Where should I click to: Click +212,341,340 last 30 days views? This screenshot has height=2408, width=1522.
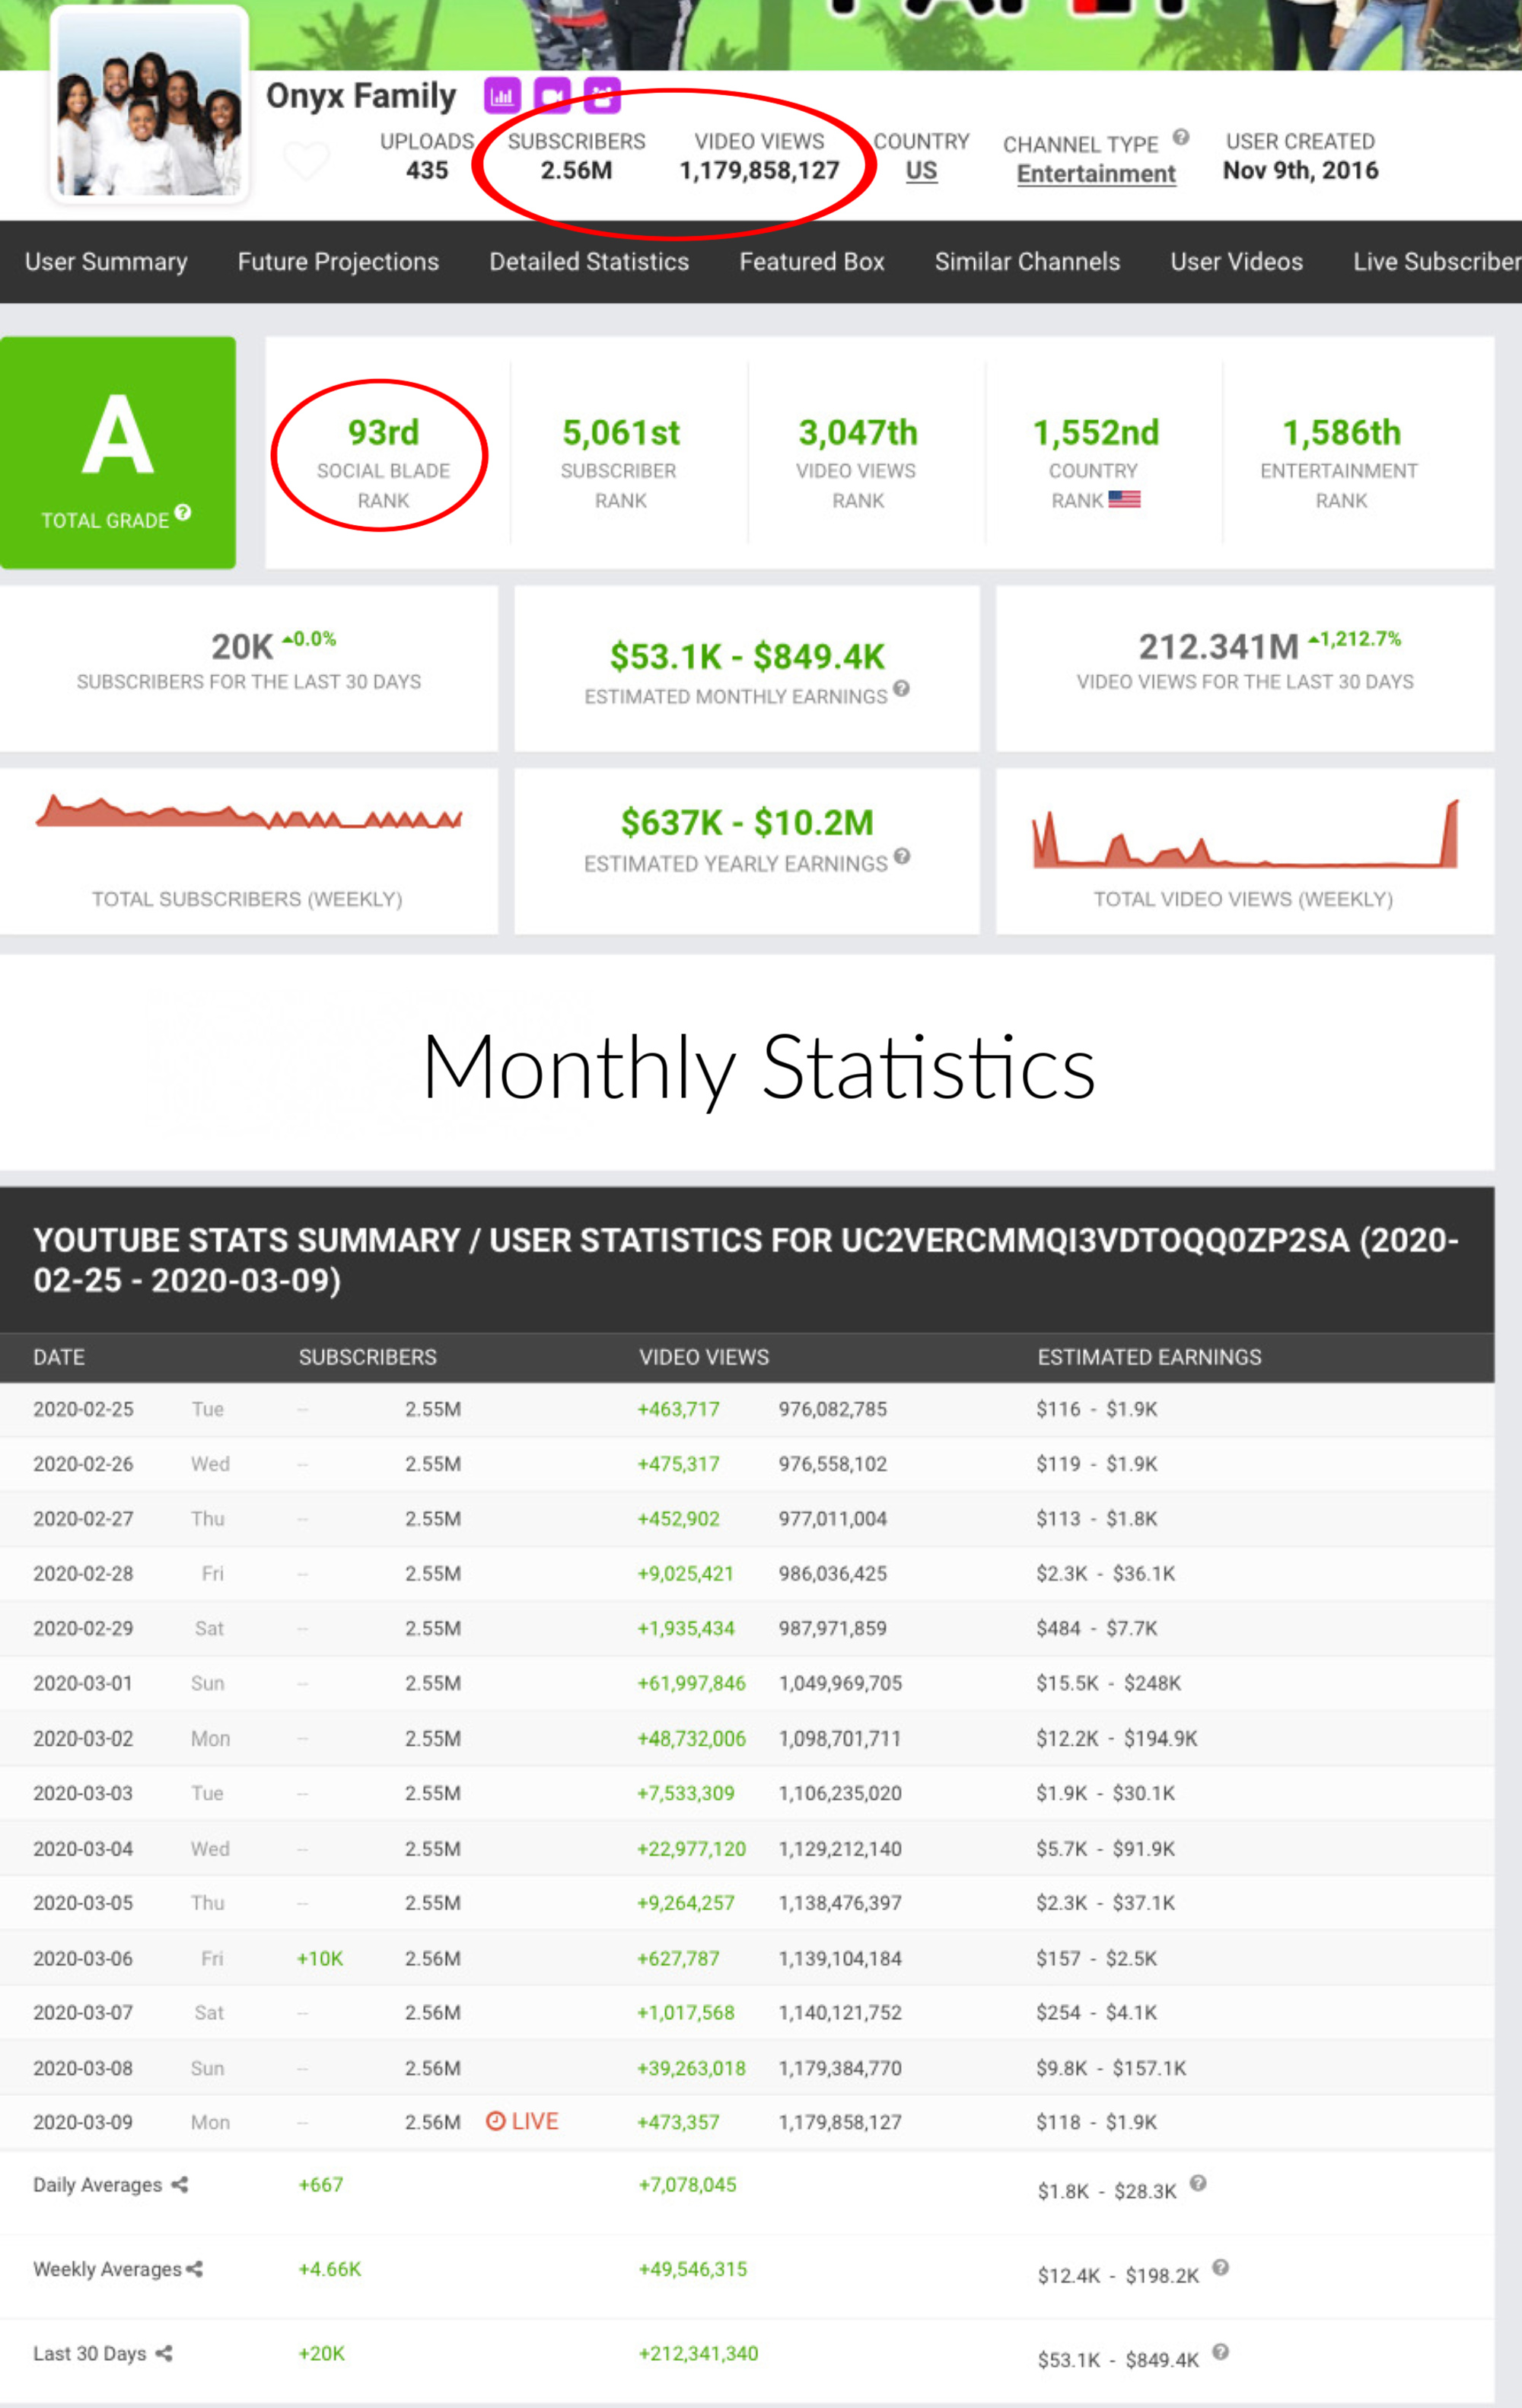[699, 2353]
